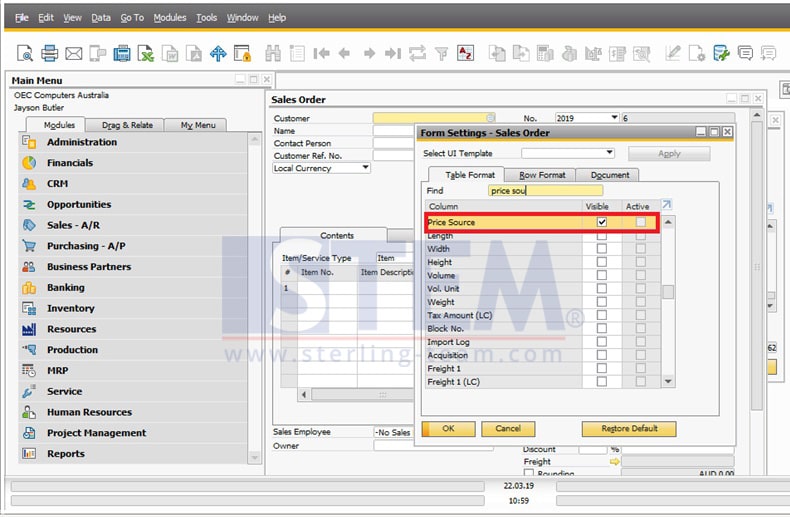Screen dimensions: 790x517
Task: Click left arrow of Contents table scrollbar
Action: click(x=304, y=394)
